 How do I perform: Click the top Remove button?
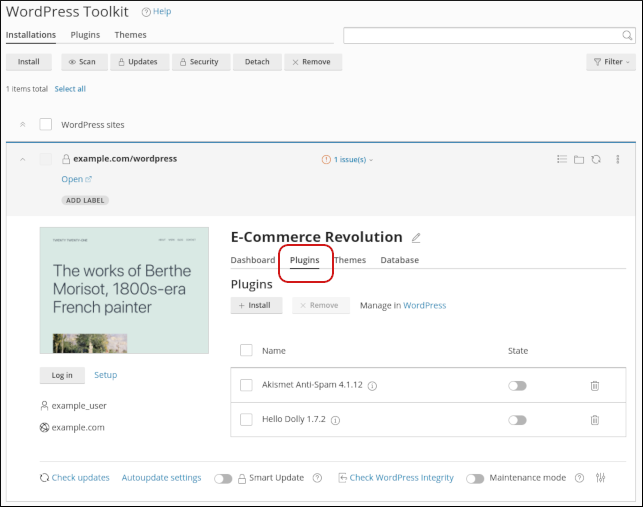click(313, 62)
